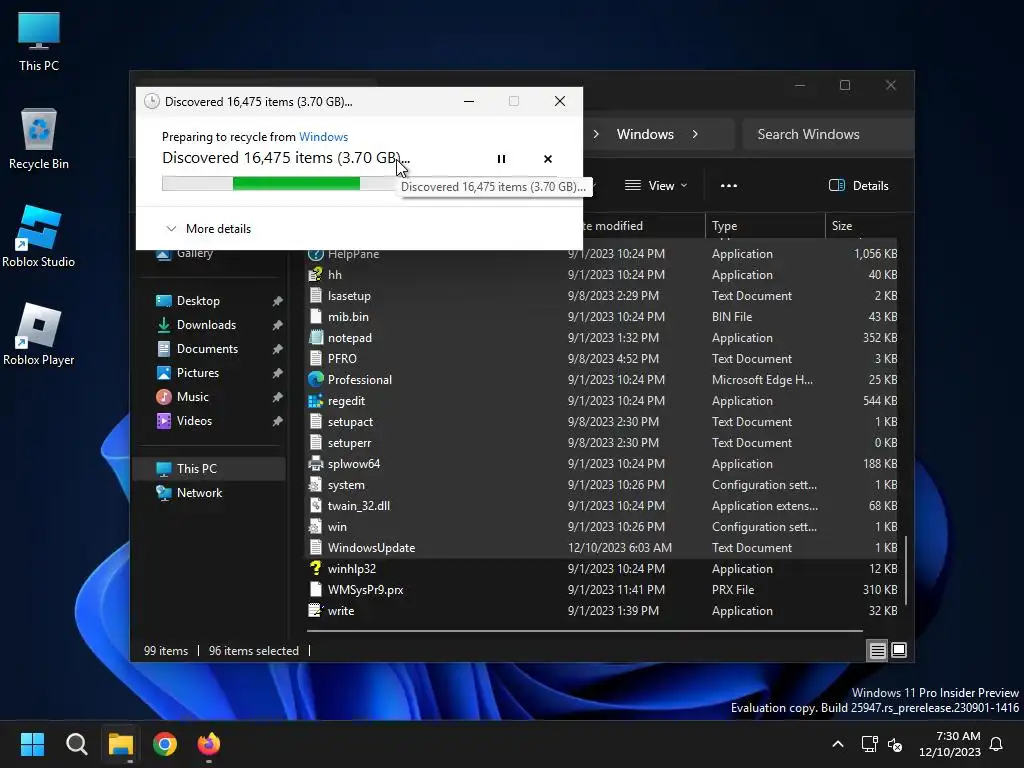Click the PFRO file name
The height and width of the screenshot is (768, 1024).
[342, 359]
